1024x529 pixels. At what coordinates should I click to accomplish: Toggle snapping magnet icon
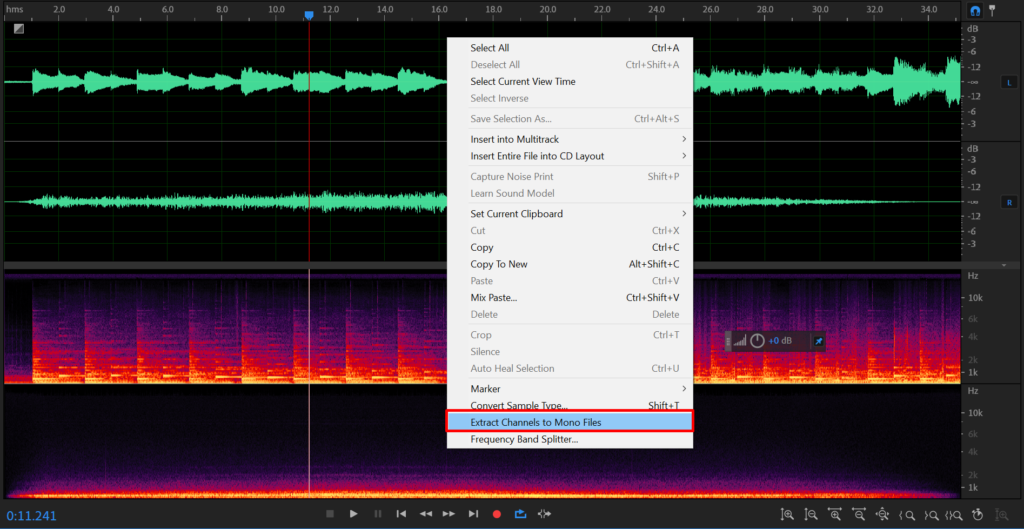[x=974, y=11]
